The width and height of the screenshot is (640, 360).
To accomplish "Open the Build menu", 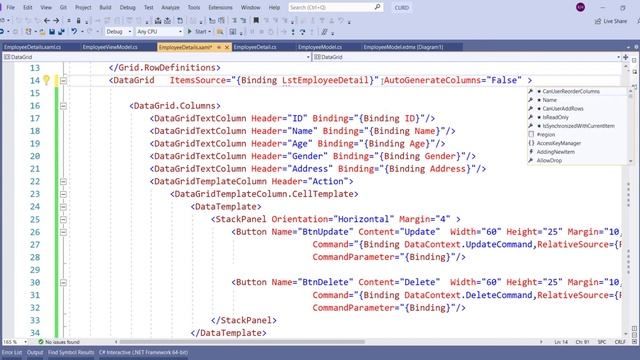I will coord(105,7).
